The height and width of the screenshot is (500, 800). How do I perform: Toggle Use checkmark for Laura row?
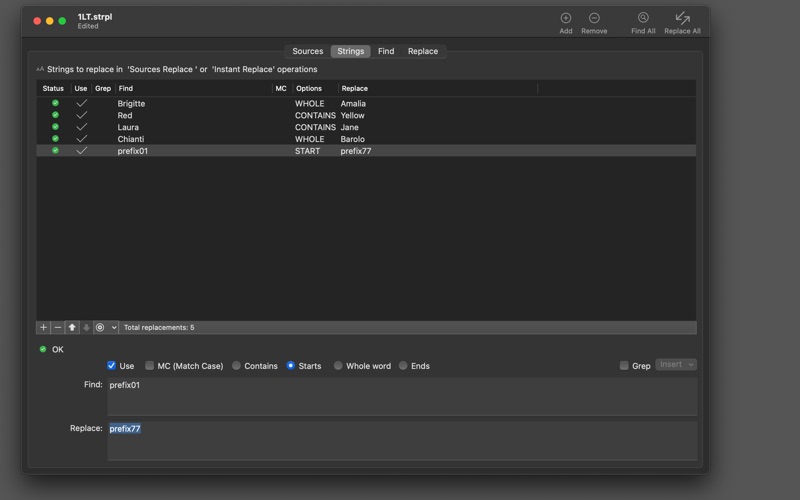(x=81, y=127)
